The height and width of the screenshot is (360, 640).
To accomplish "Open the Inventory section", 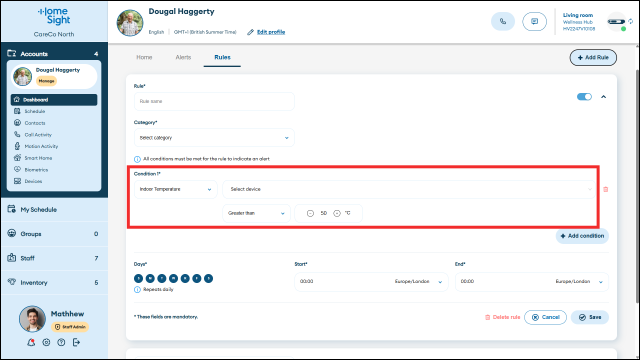I will [x=54, y=282].
